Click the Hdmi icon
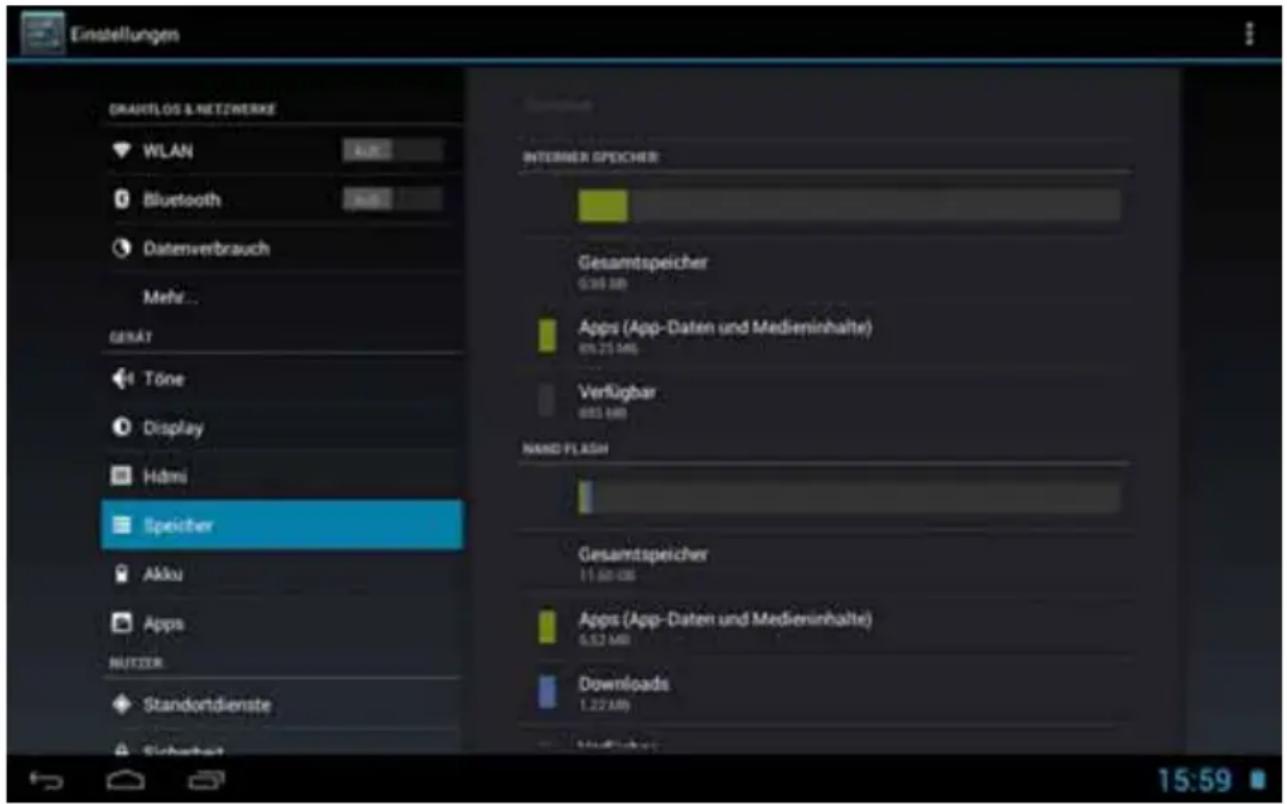Image resolution: width=1287 pixels, height=804 pixels. (x=122, y=476)
